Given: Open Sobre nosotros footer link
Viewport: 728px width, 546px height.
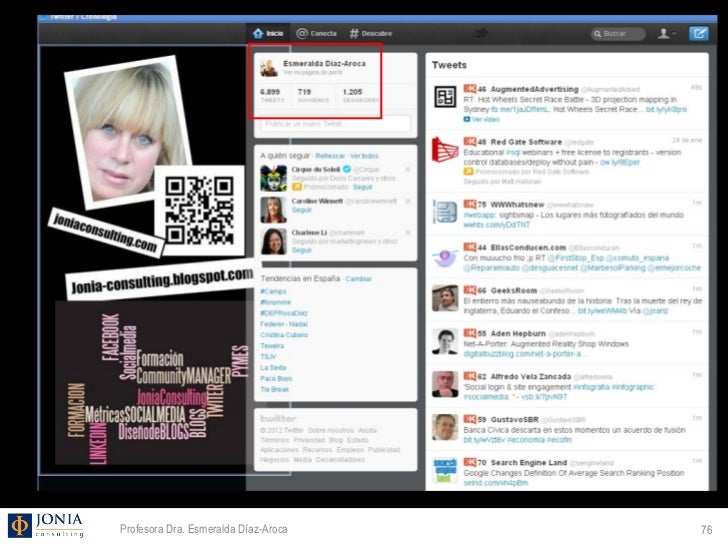Looking at the screenshot, I should tap(331, 430).
